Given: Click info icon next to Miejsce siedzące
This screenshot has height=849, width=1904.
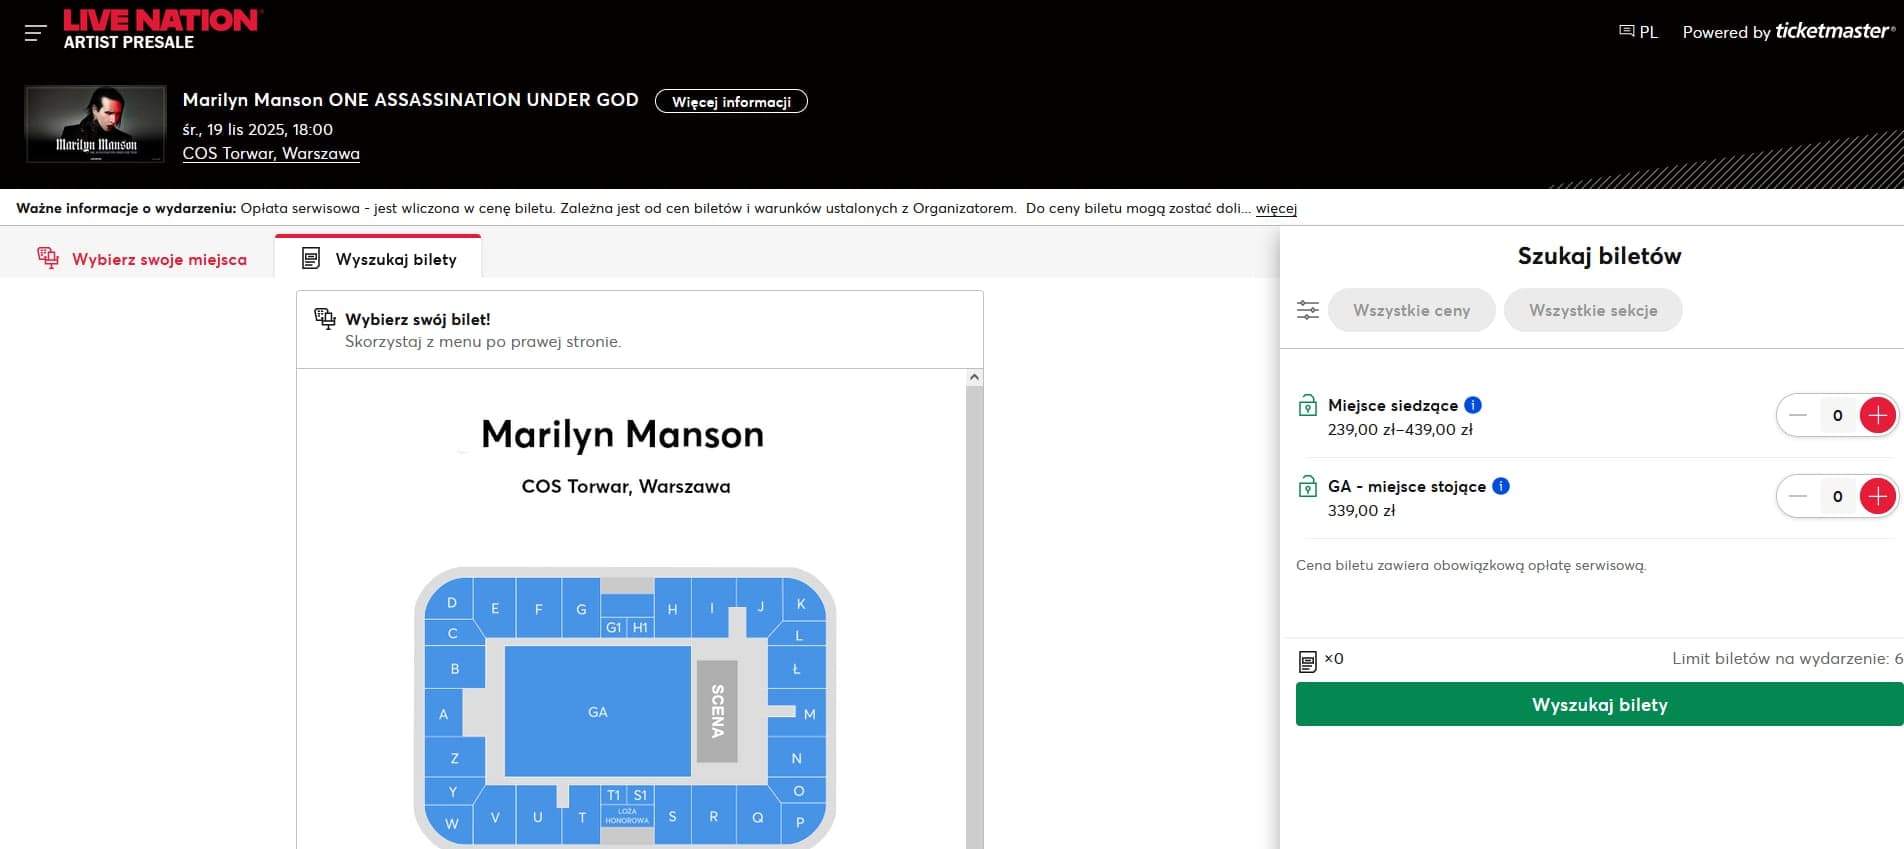Looking at the screenshot, I should tap(1473, 405).
